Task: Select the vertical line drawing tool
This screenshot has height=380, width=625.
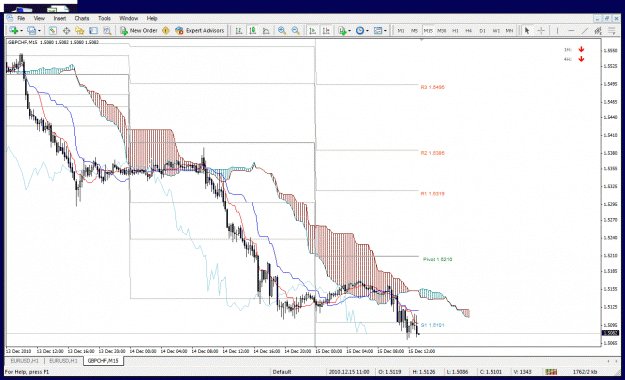Action: point(557,30)
